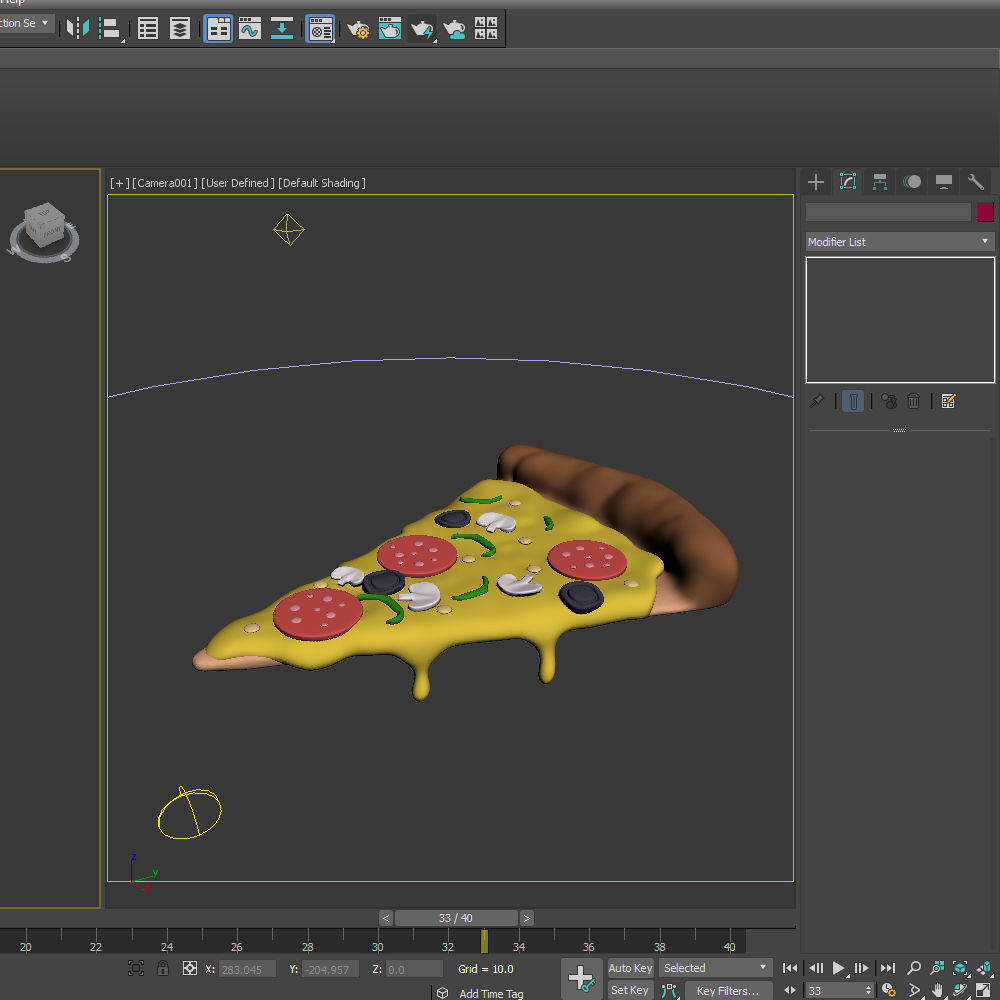The width and height of the screenshot is (1000, 1000).
Task: Click the X coordinate field
Action: (x=247, y=969)
